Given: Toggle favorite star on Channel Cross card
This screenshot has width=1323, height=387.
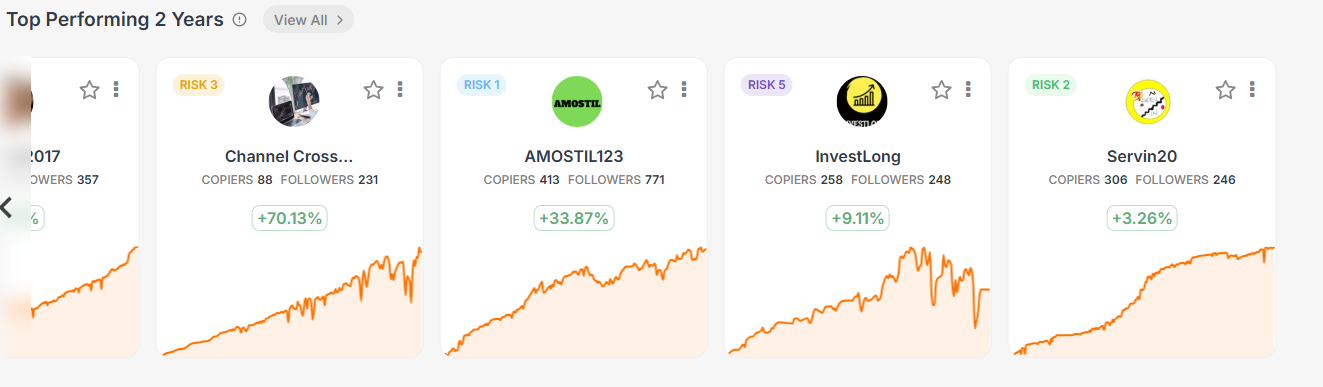Looking at the screenshot, I should (x=373, y=90).
